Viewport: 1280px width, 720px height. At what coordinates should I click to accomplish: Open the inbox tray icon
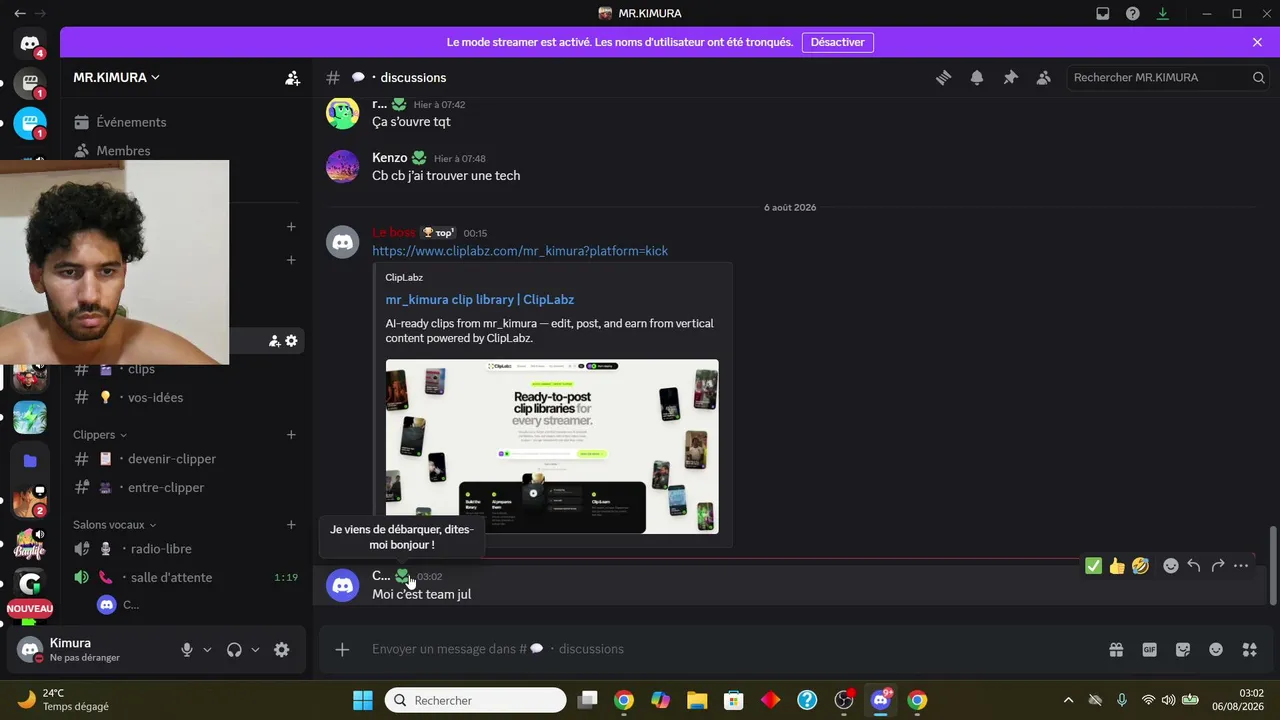click(1103, 14)
